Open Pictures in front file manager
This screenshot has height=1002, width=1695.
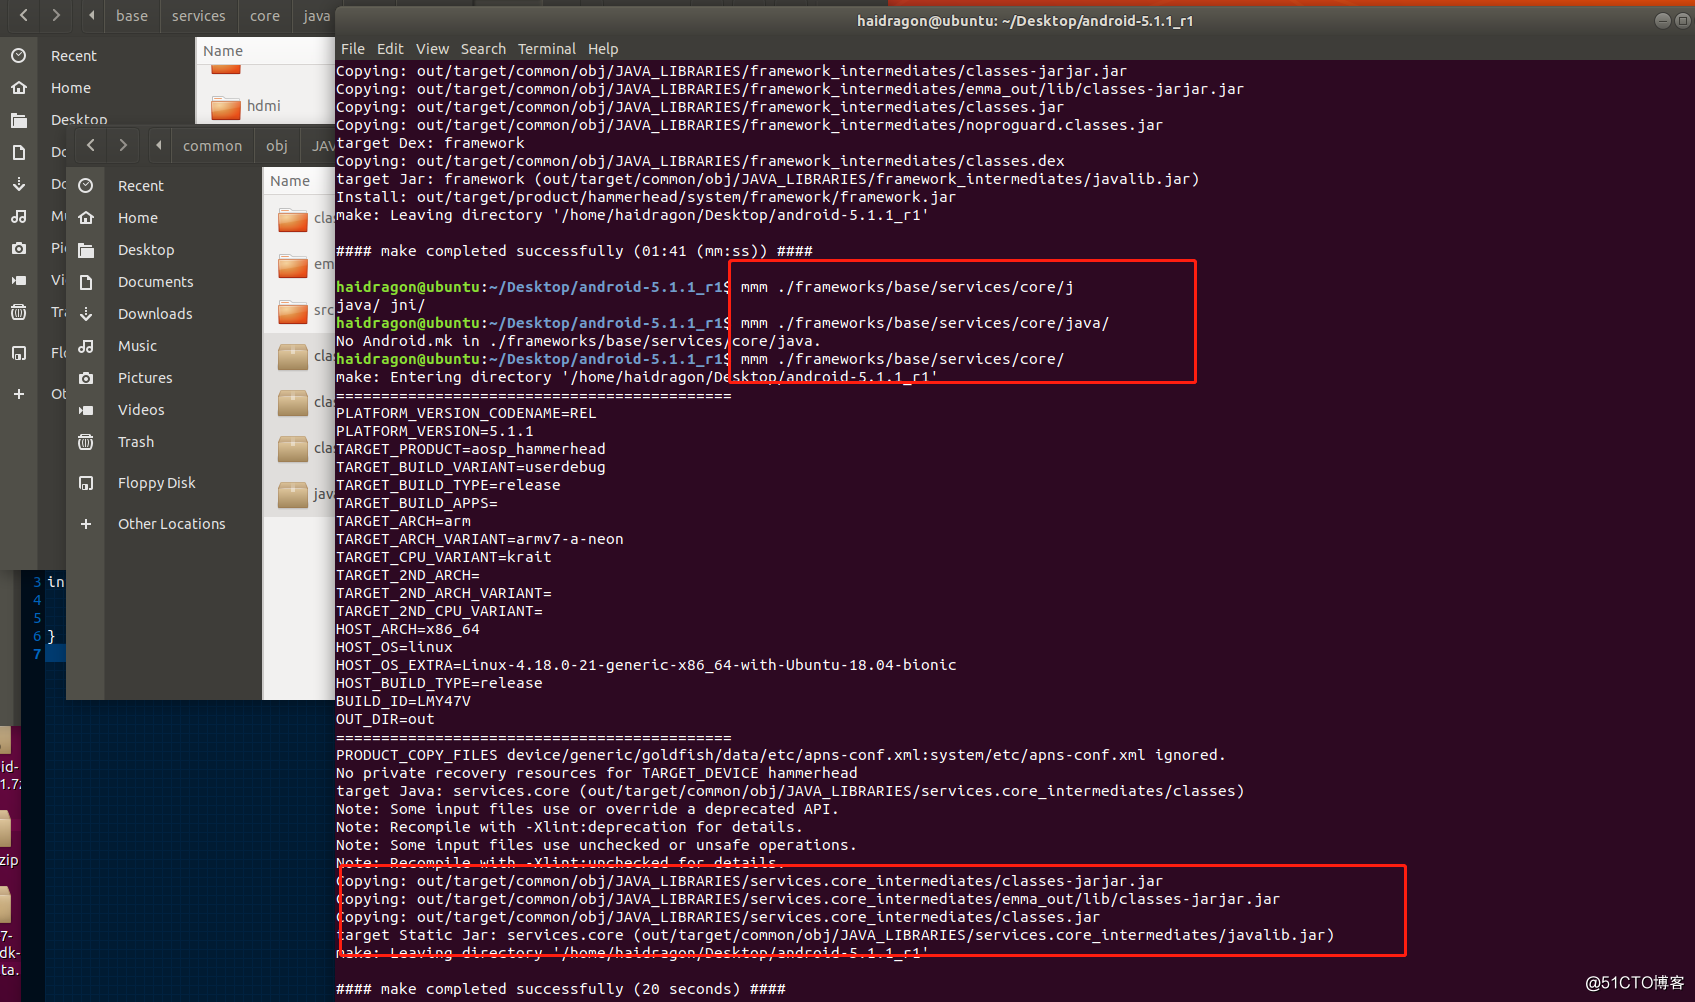coord(145,378)
